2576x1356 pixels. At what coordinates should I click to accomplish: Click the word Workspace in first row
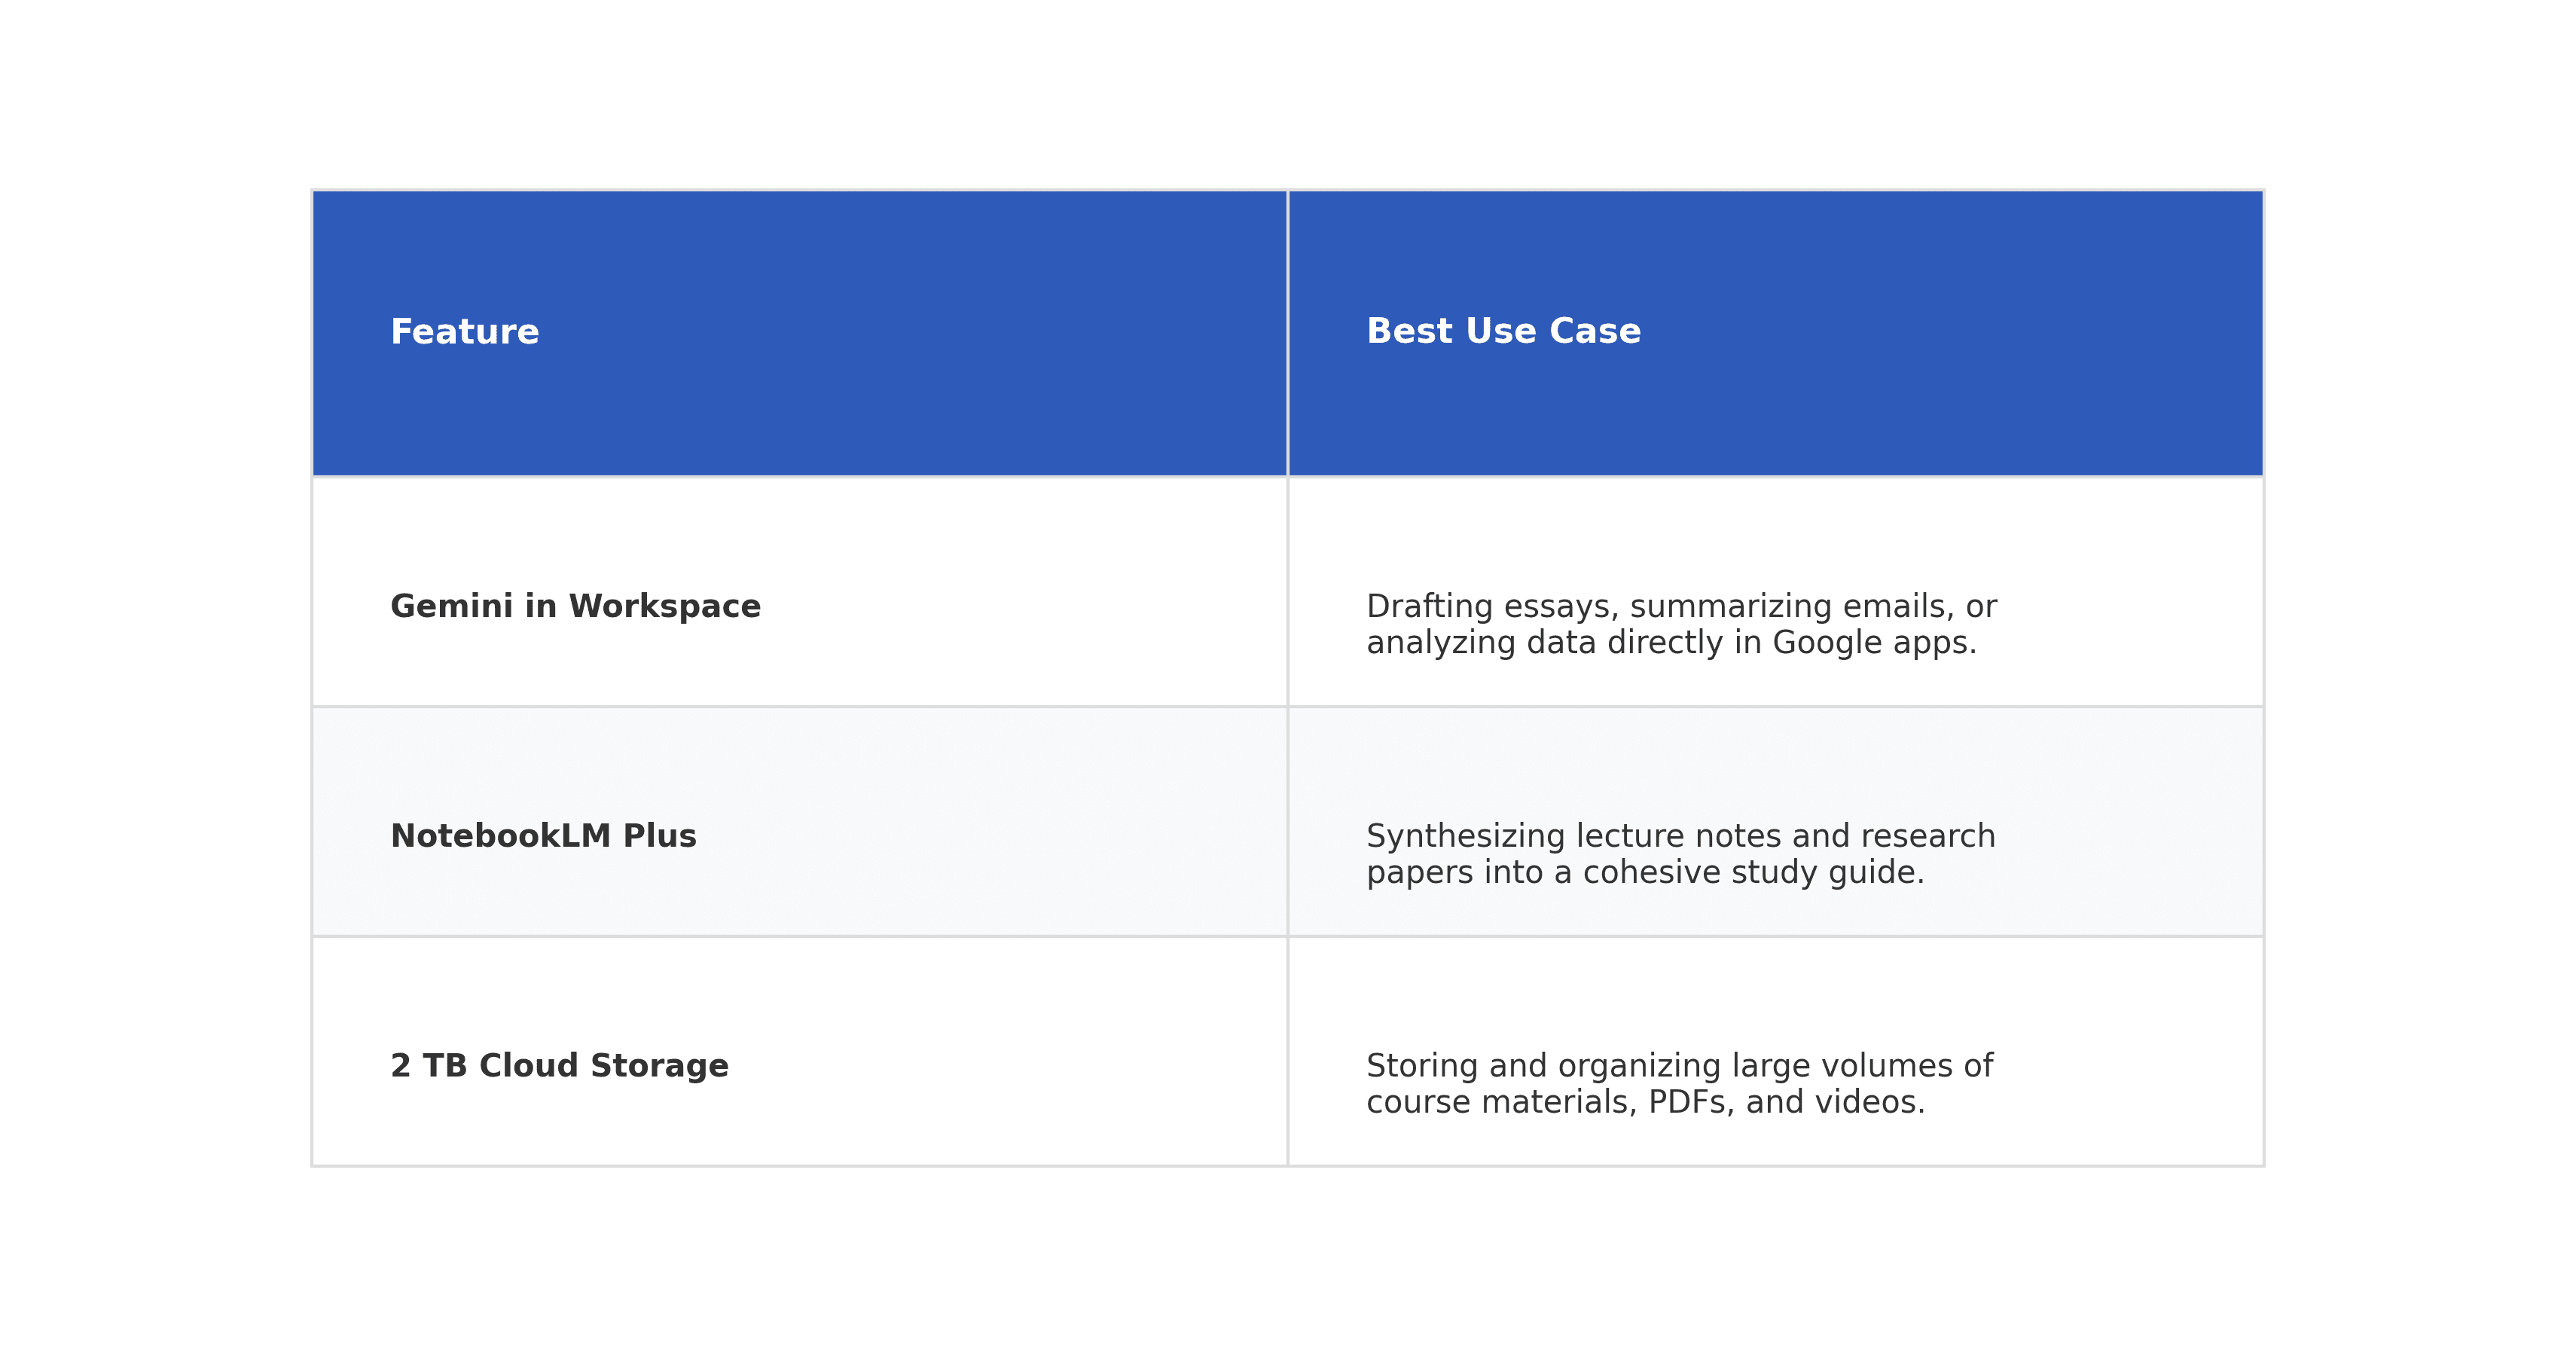pyautogui.click(x=664, y=606)
